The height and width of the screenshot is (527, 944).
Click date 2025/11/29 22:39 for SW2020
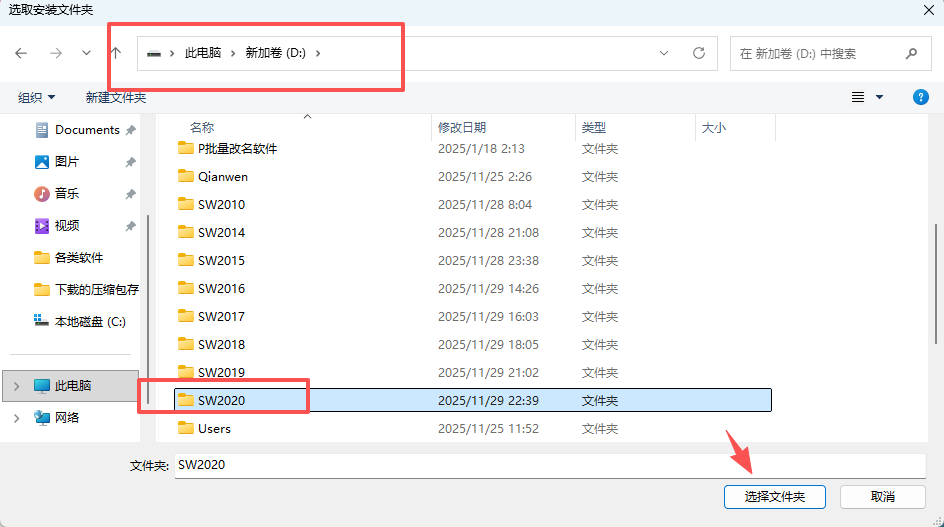point(488,401)
